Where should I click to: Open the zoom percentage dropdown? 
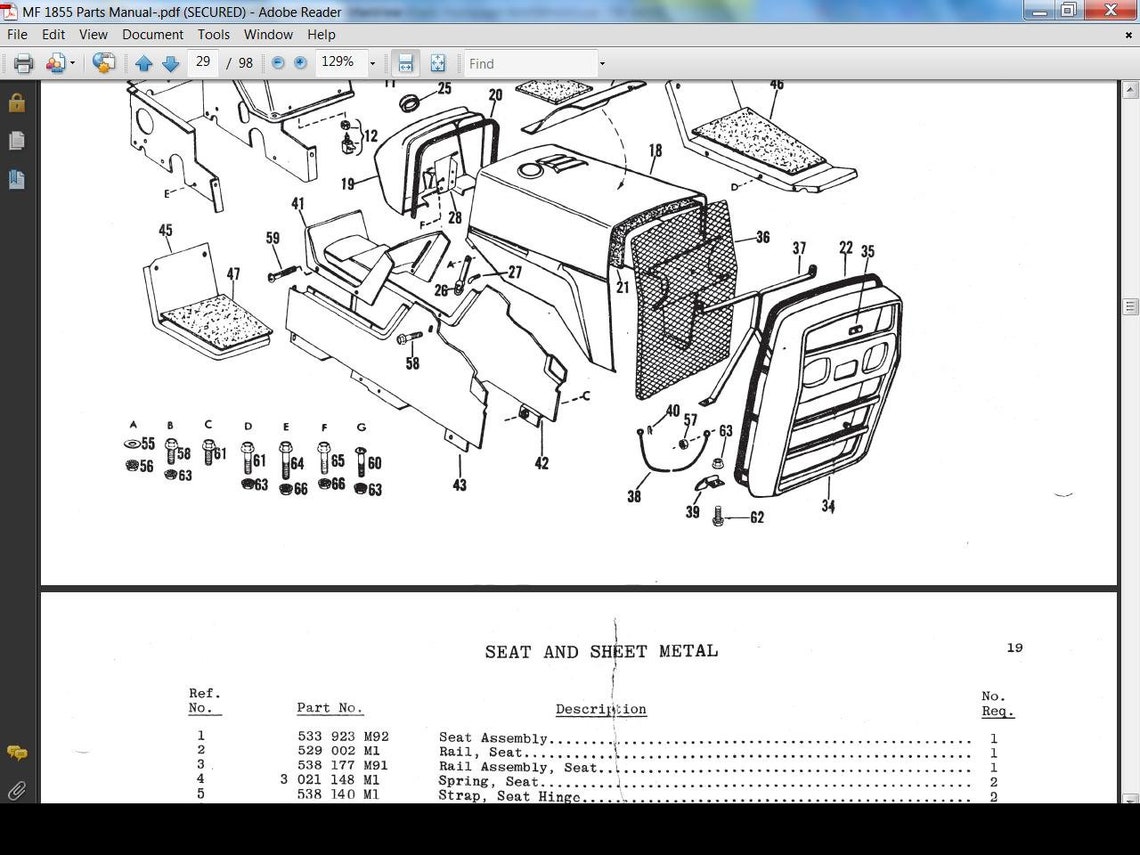(372, 62)
